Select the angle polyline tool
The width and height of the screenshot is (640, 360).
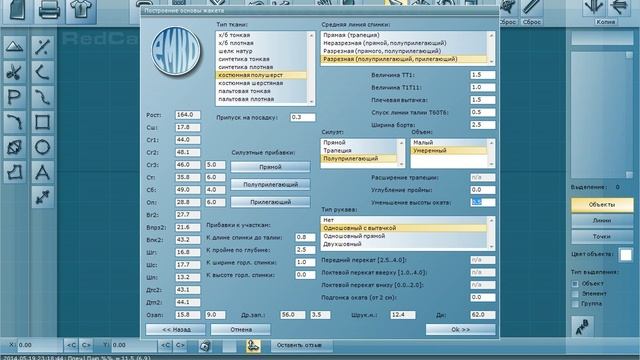pyautogui.click(x=42, y=72)
